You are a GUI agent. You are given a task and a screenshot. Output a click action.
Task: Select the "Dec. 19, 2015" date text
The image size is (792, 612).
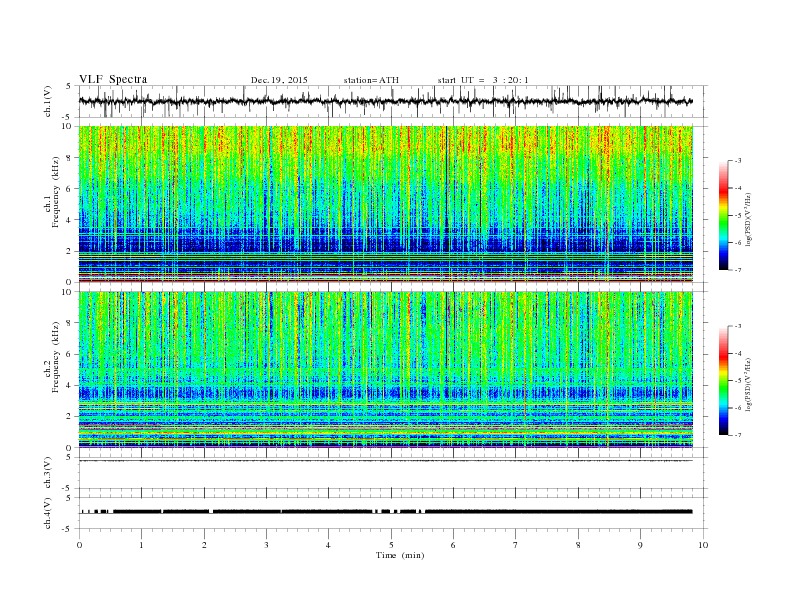point(279,80)
